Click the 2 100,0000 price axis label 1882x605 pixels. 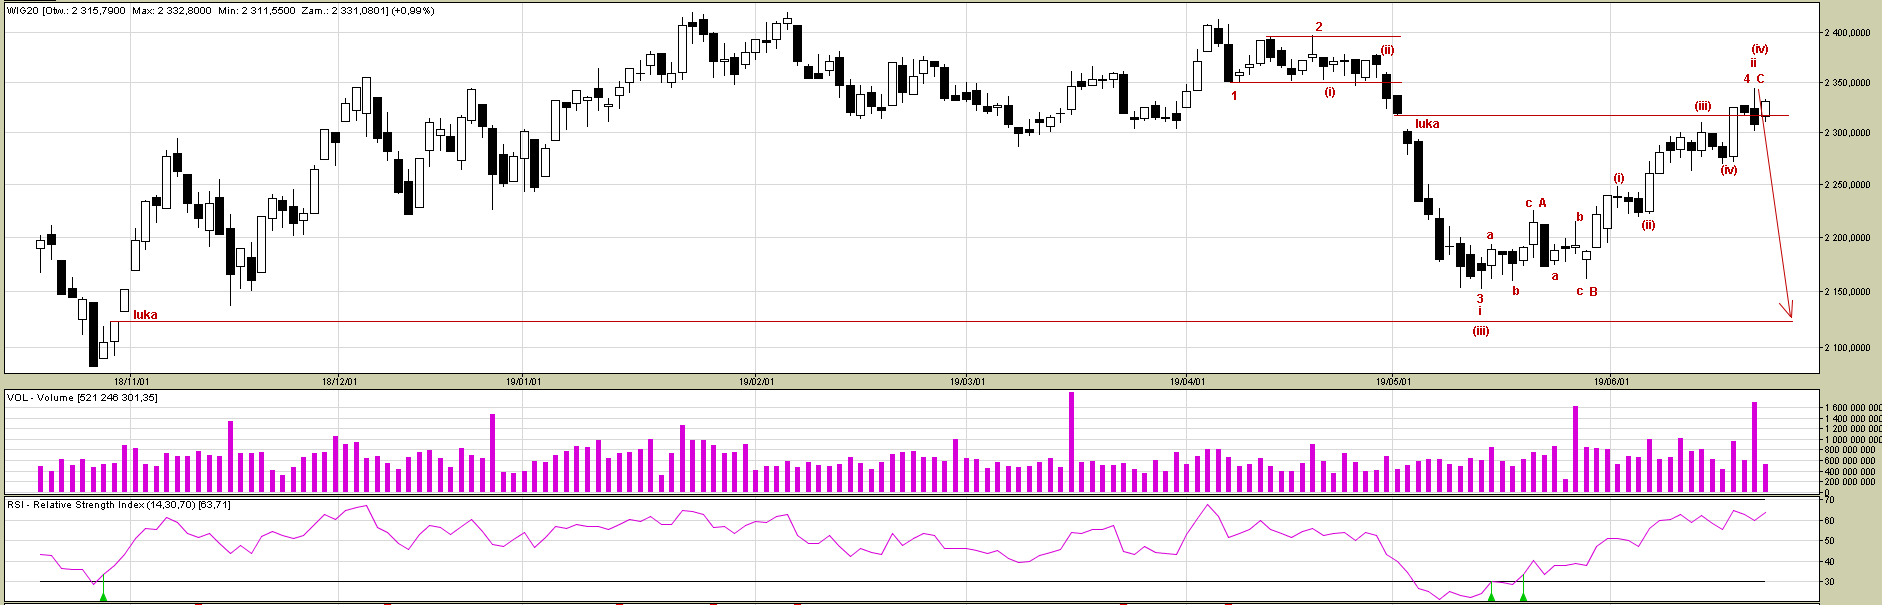1849,348
